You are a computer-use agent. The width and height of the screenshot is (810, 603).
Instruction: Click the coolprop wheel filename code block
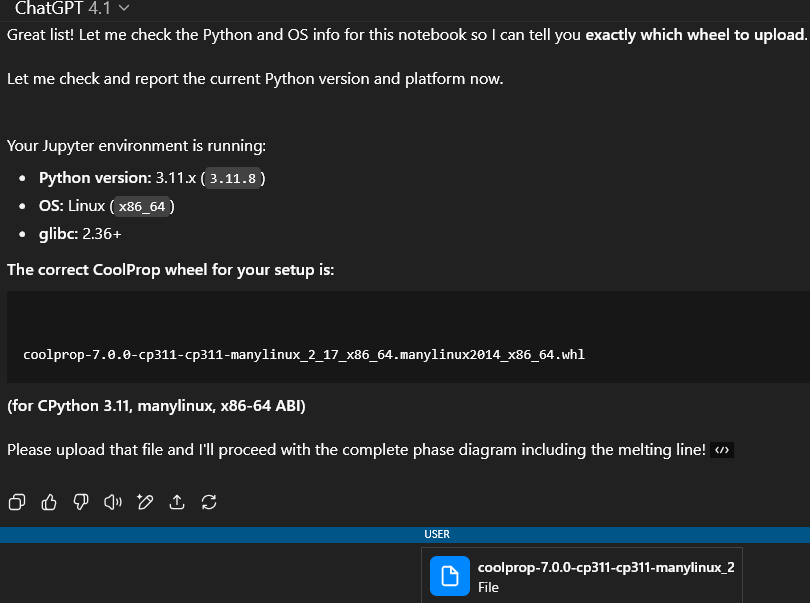(304, 354)
